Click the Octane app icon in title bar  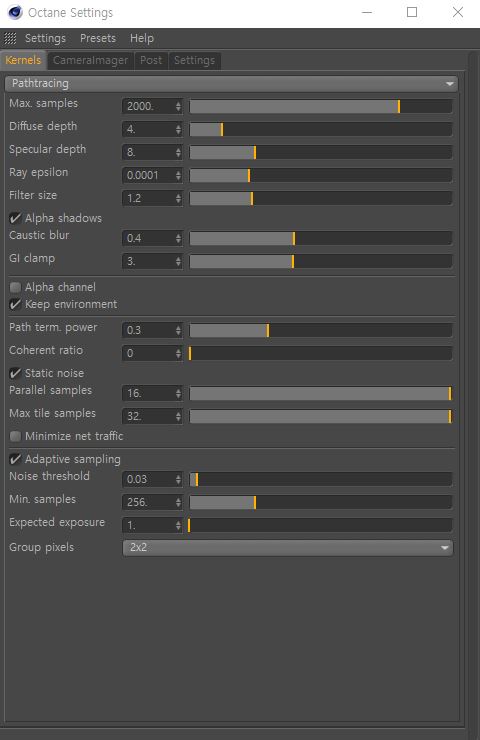tap(15, 13)
